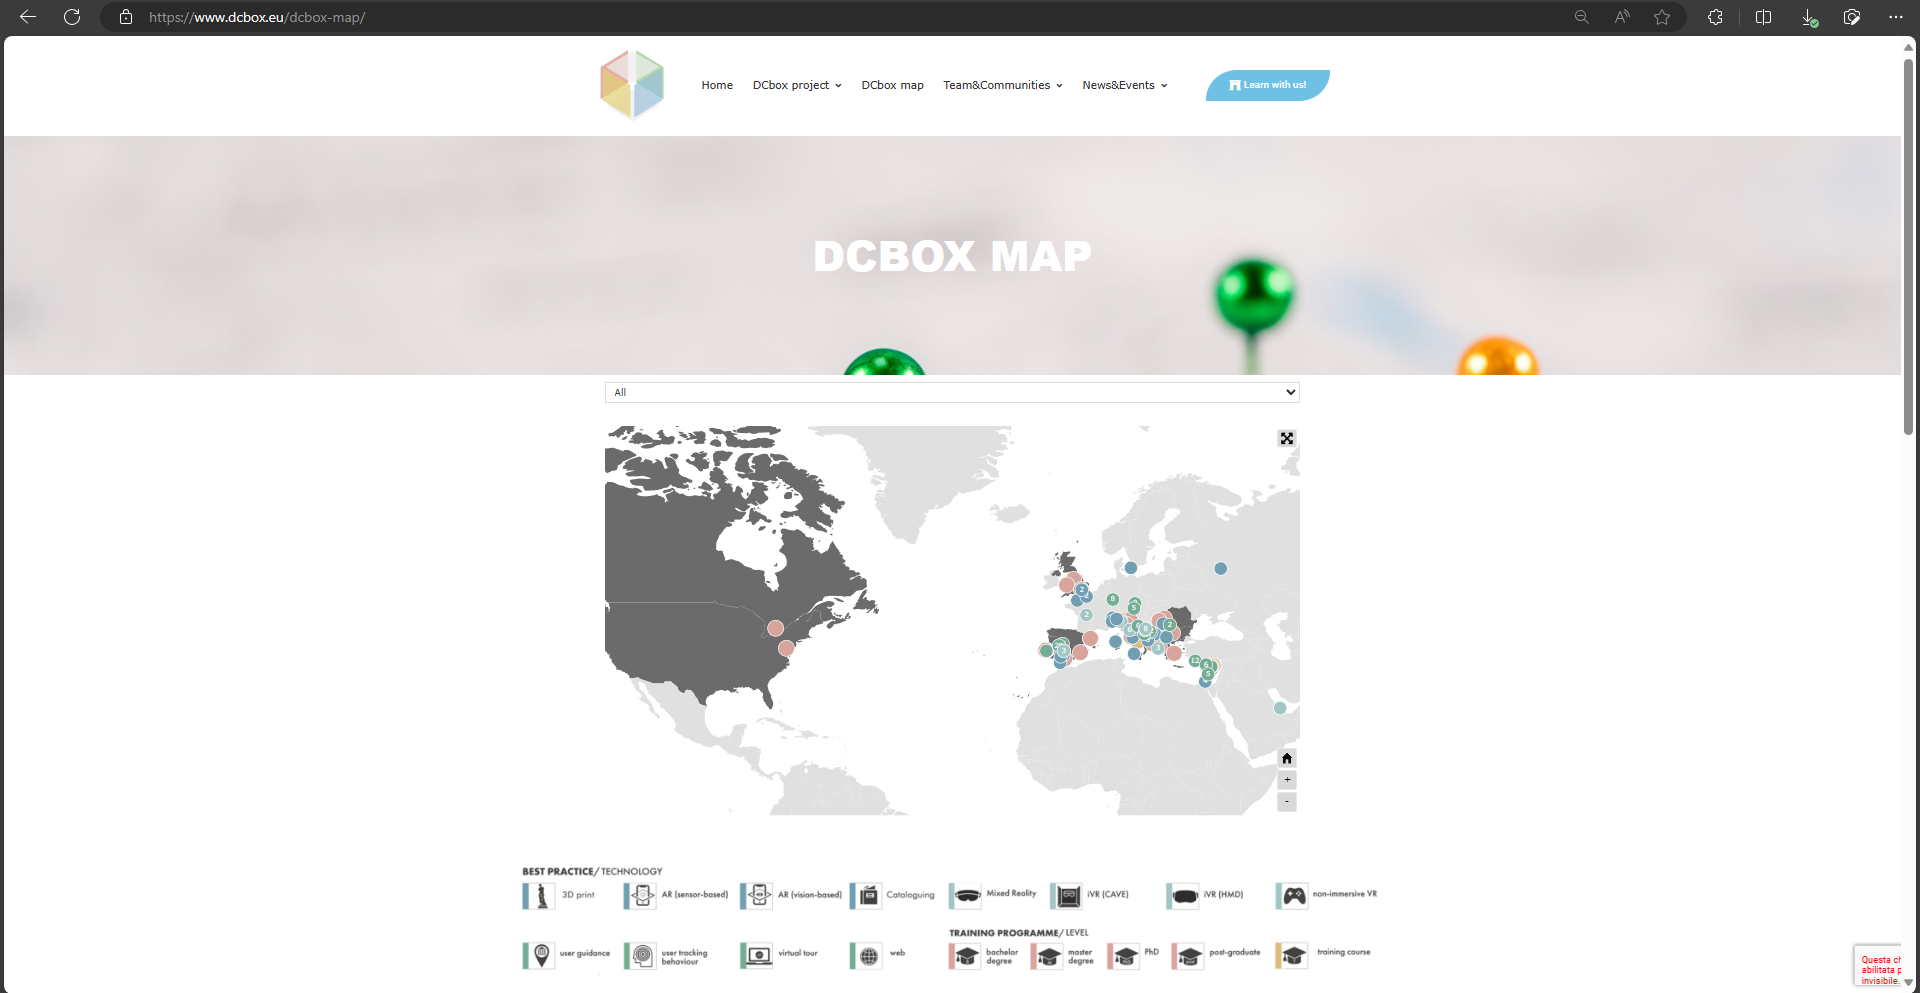Reset map view with home icon
The image size is (1920, 993).
(x=1287, y=758)
